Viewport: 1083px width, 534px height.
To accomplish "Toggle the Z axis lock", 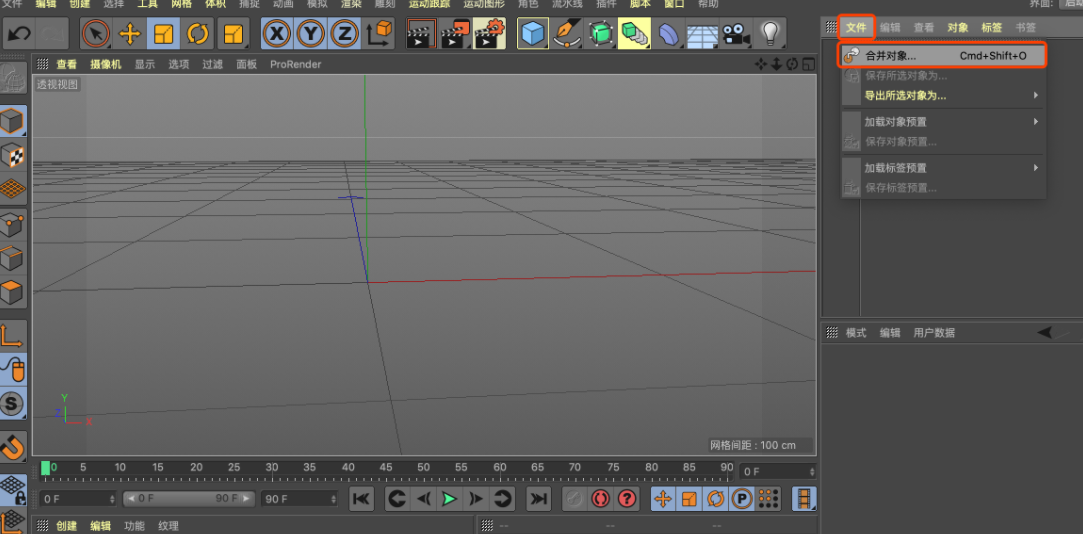I will (344, 33).
